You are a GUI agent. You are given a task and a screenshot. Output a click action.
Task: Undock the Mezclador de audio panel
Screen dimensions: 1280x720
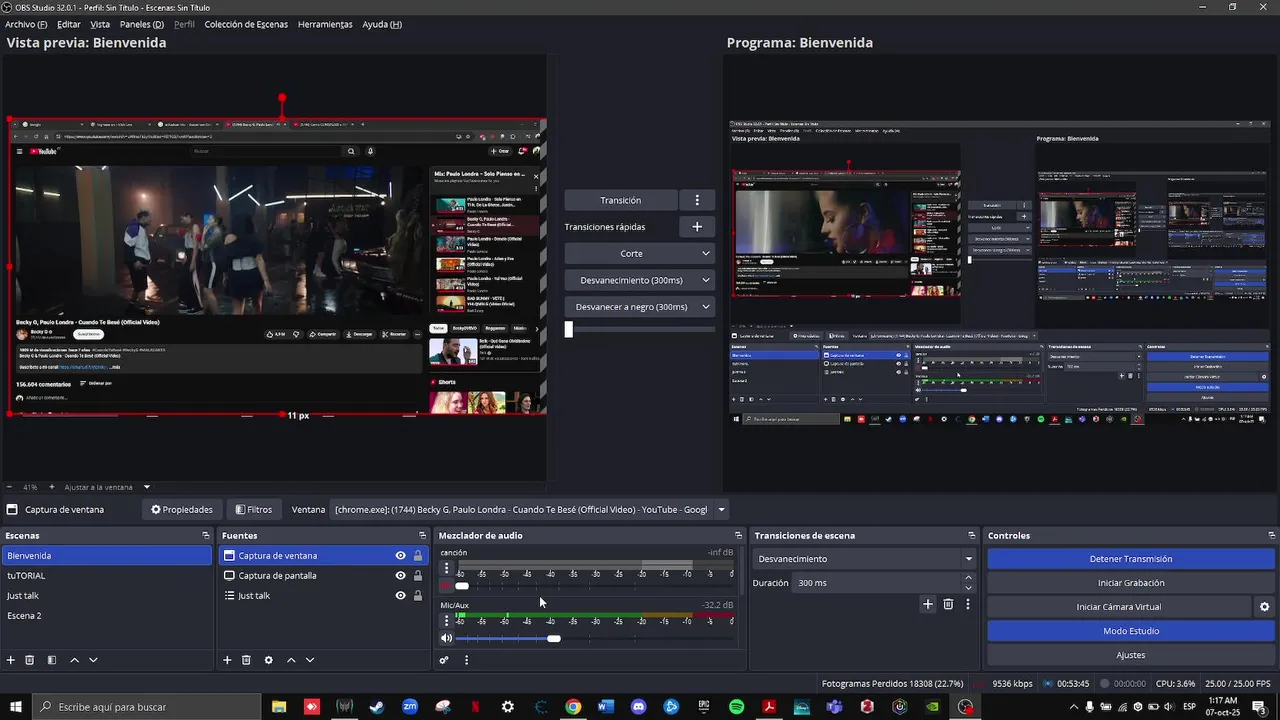(738, 536)
